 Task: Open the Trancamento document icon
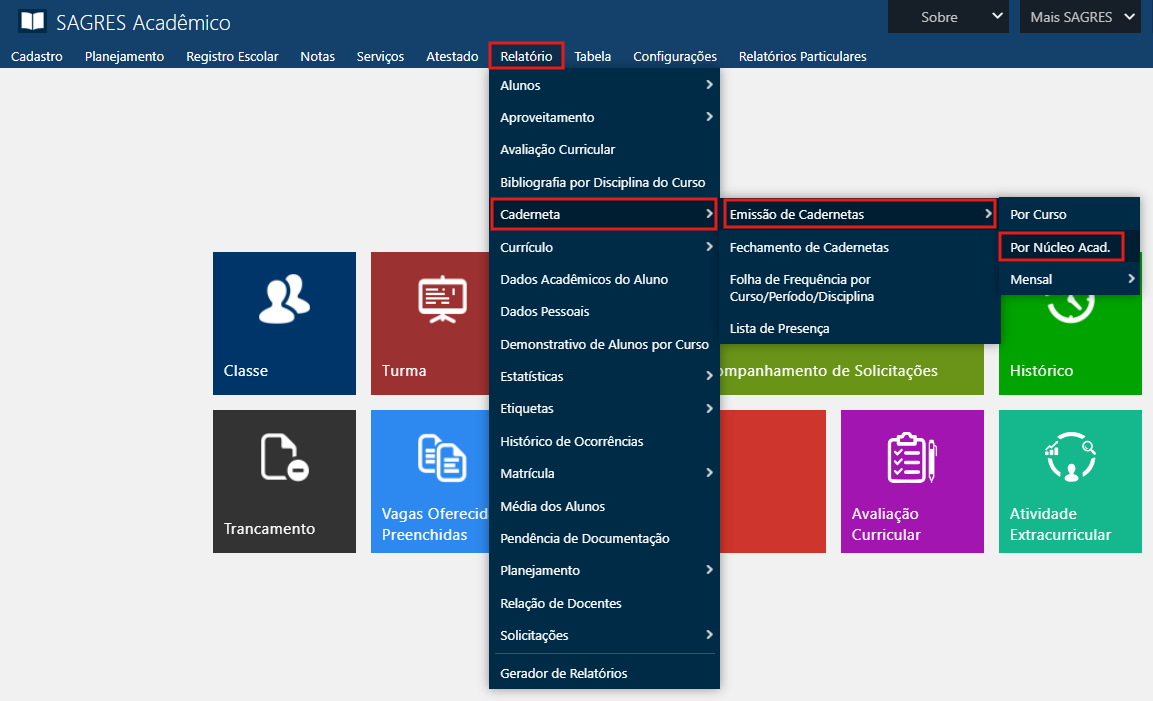point(284,457)
